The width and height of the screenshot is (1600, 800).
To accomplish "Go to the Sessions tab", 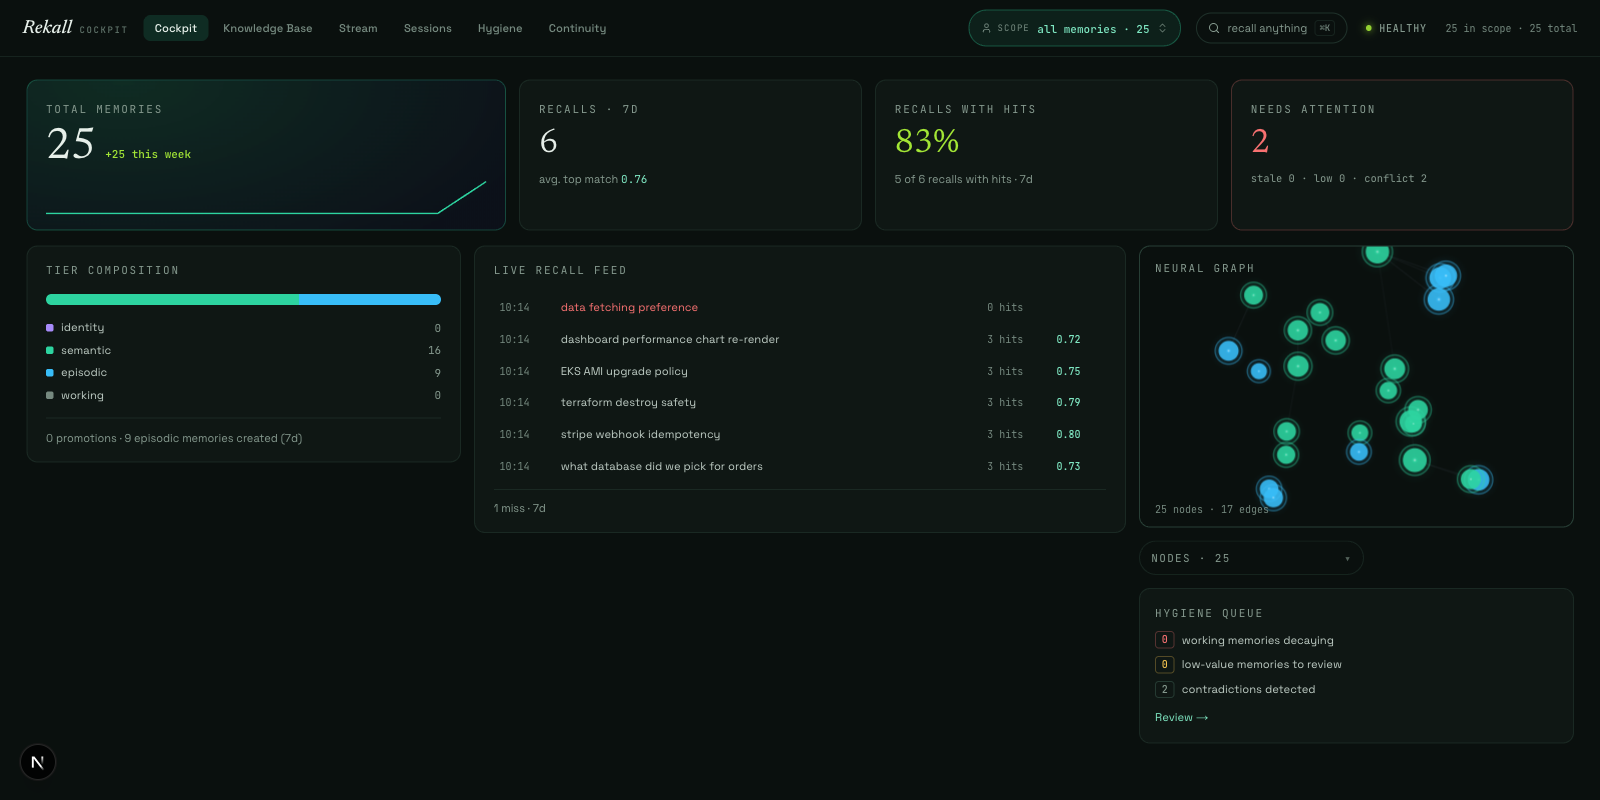I will coord(428,28).
